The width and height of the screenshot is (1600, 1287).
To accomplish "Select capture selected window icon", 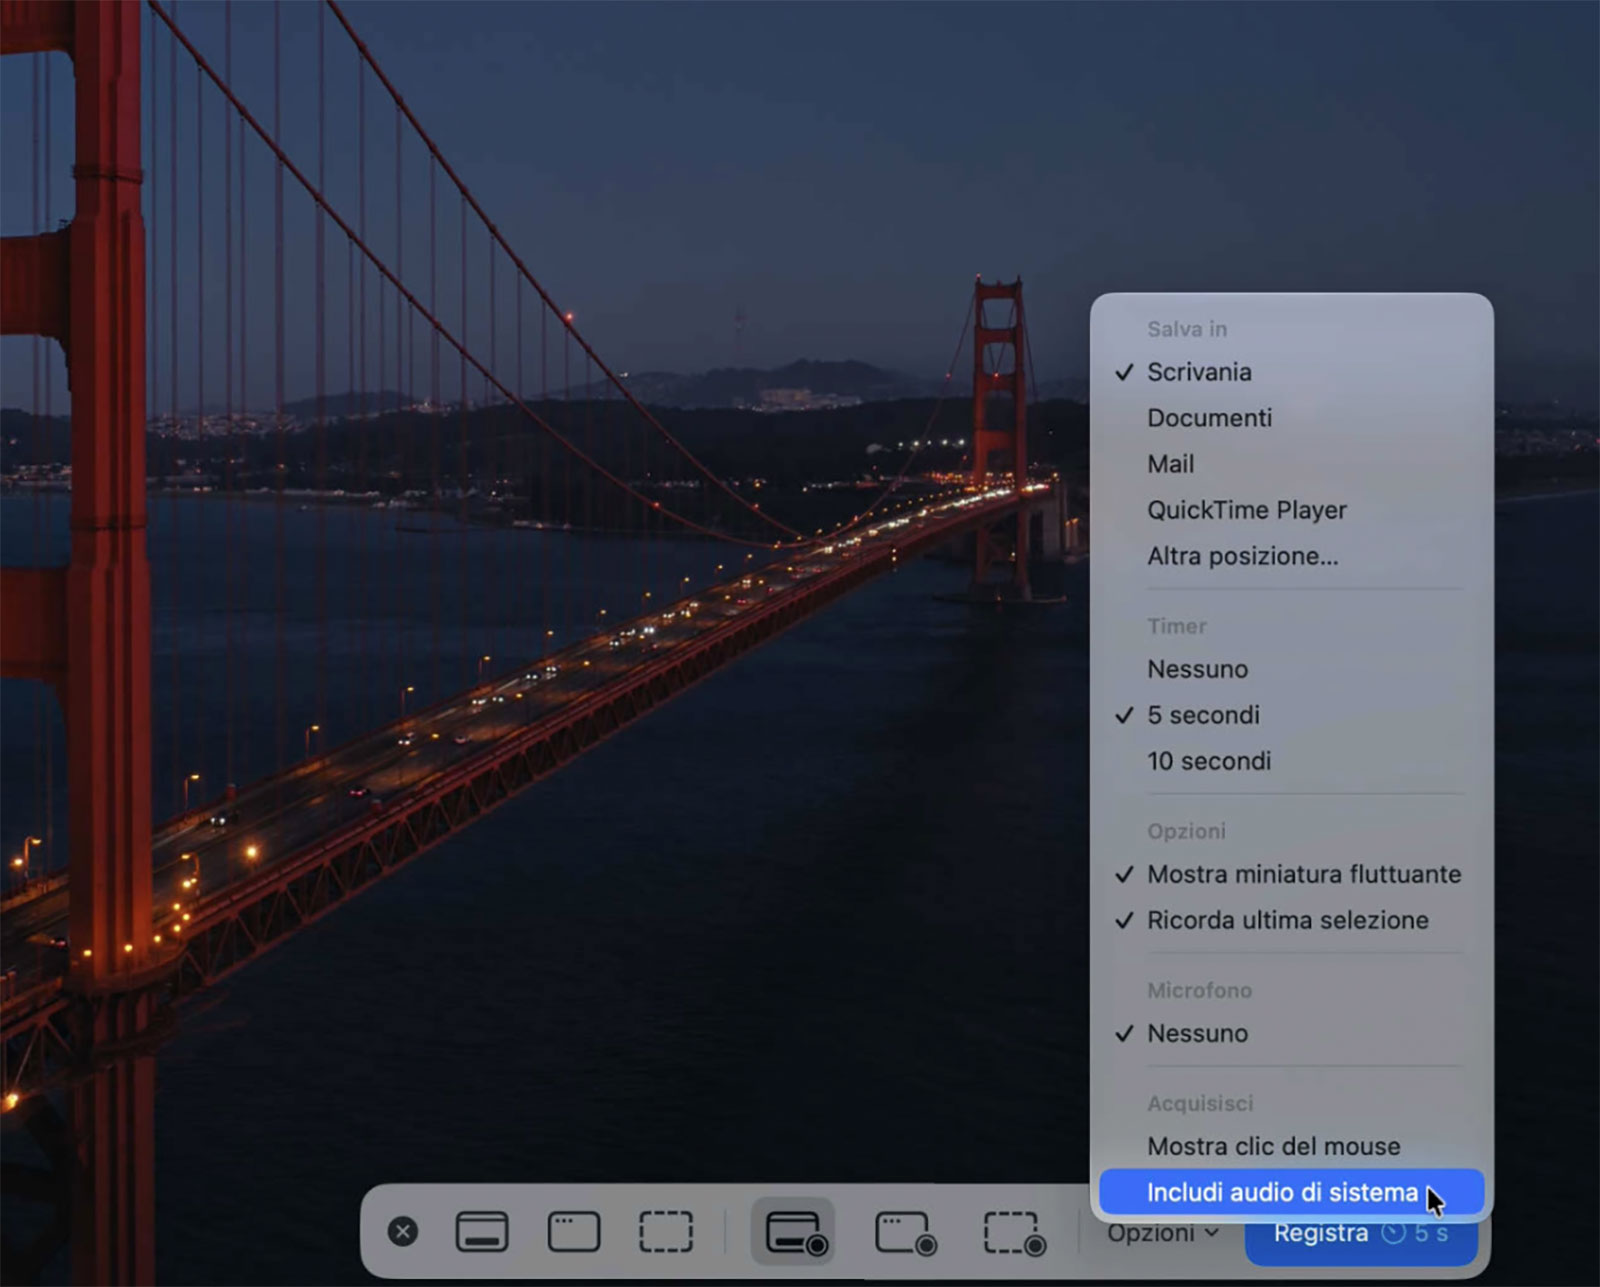I will (x=574, y=1231).
